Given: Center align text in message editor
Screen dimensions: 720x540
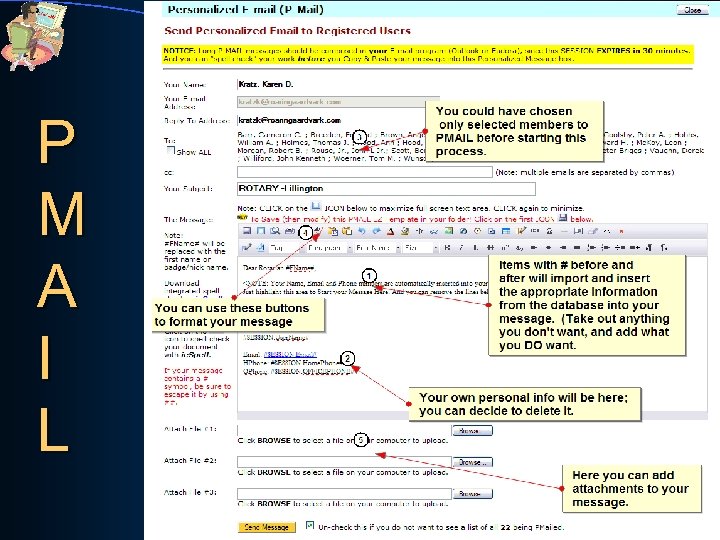Looking at the screenshot, I should tap(548, 248).
